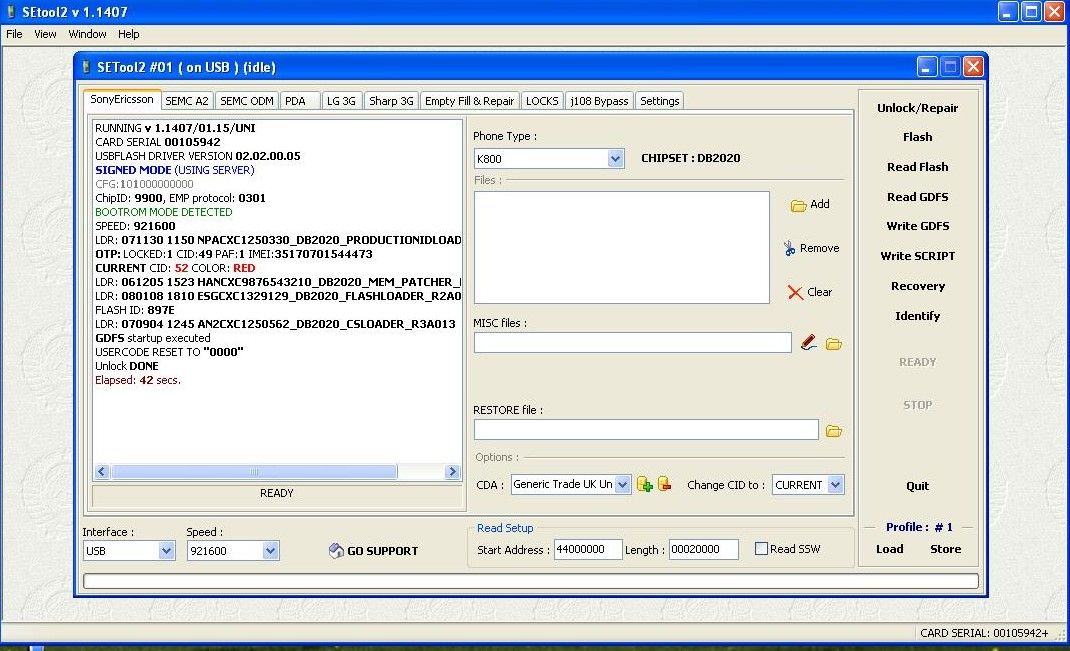
Task: Open the Window menu
Action: (x=87, y=34)
